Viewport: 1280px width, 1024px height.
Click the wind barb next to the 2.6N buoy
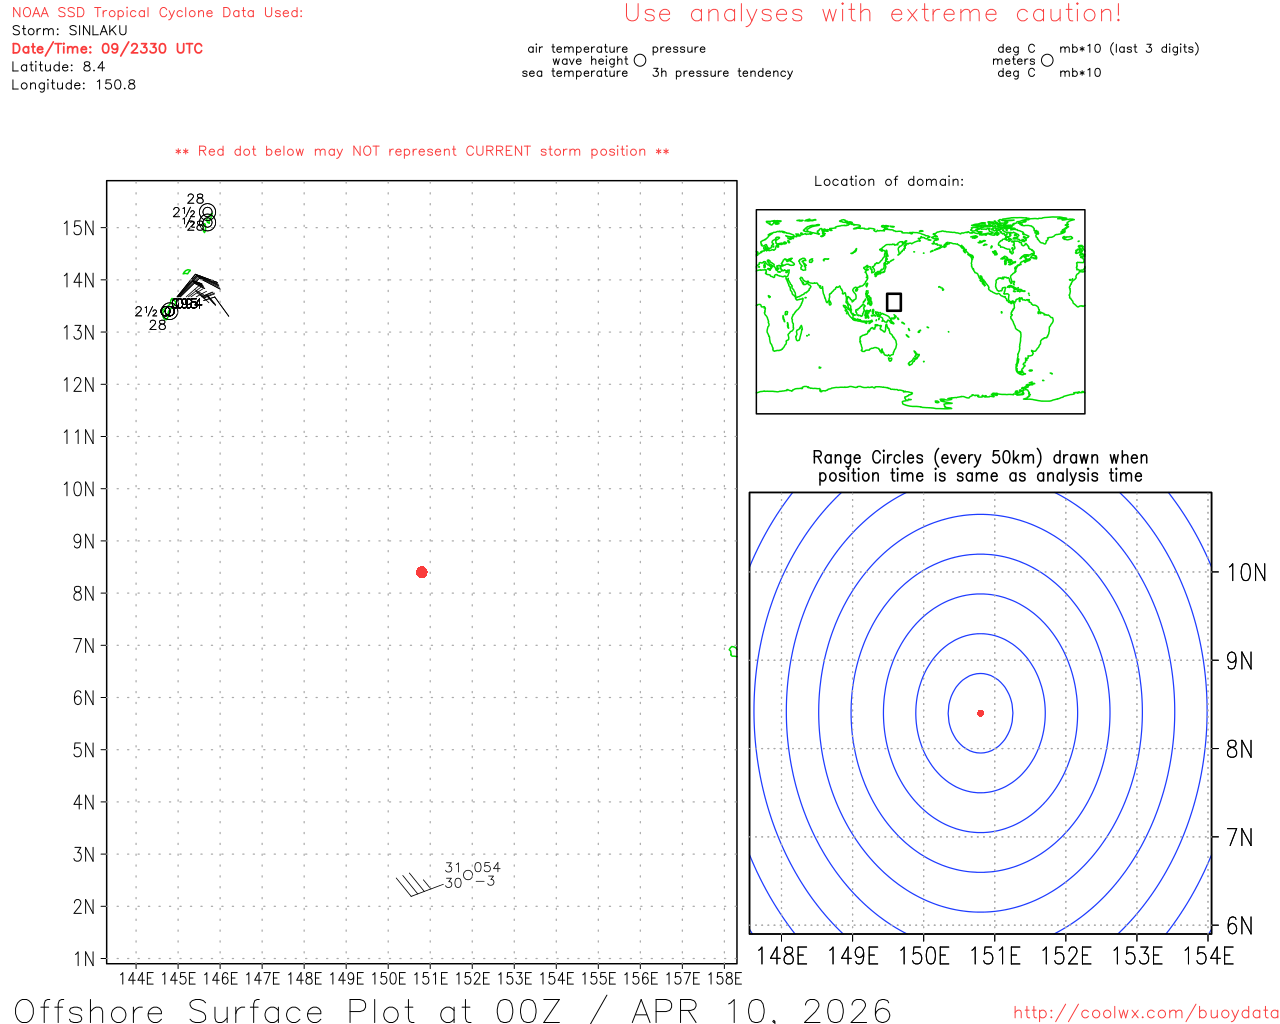tap(420, 884)
